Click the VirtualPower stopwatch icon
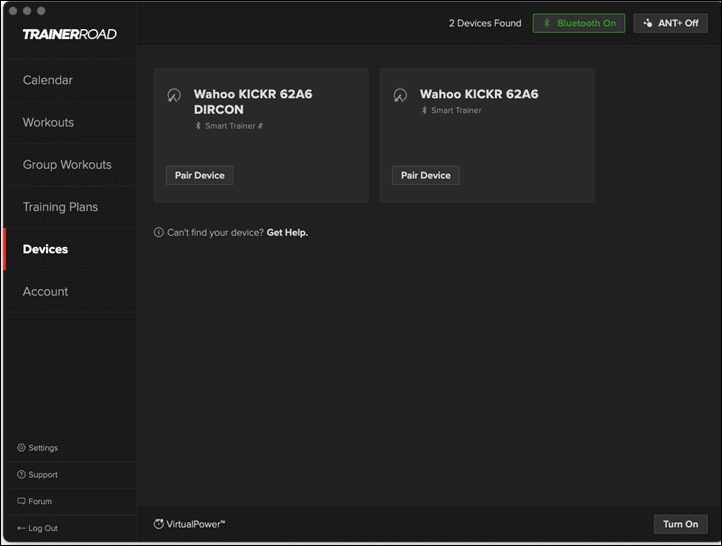This screenshot has width=722, height=546. pyautogui.click(x=158, y=524)
